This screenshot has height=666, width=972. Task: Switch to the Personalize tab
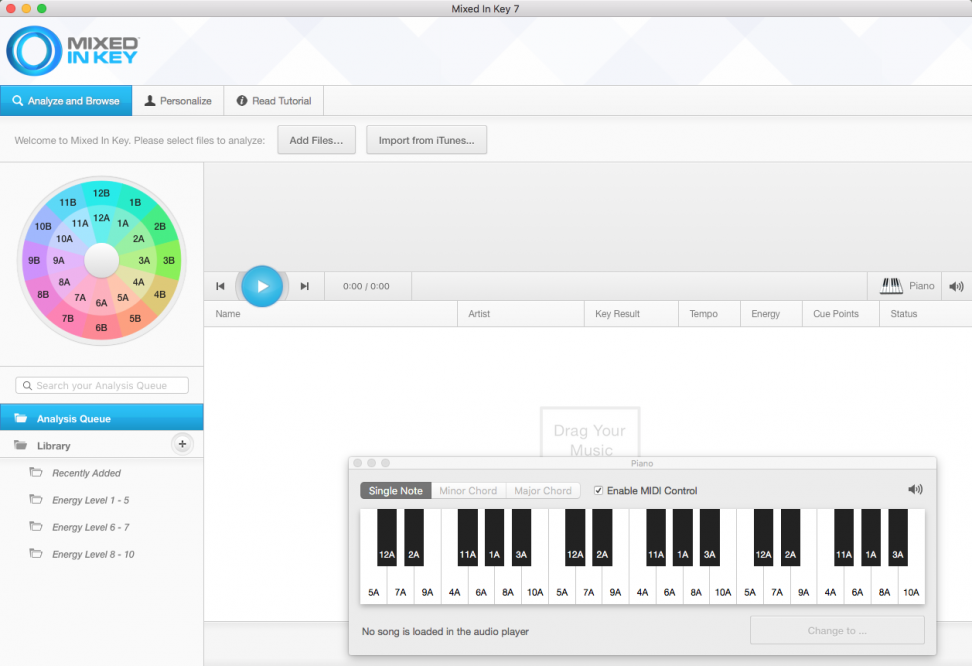click(177, 101)
